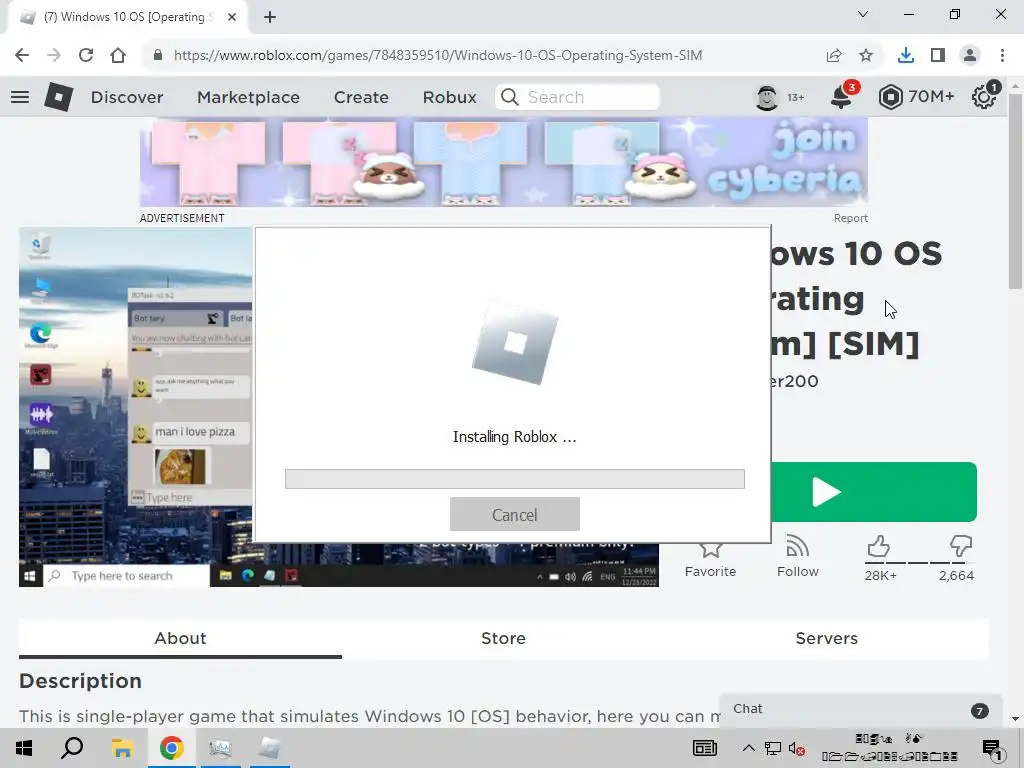Open the Discover page
The image size is (1024, 768).
point(127,97)
